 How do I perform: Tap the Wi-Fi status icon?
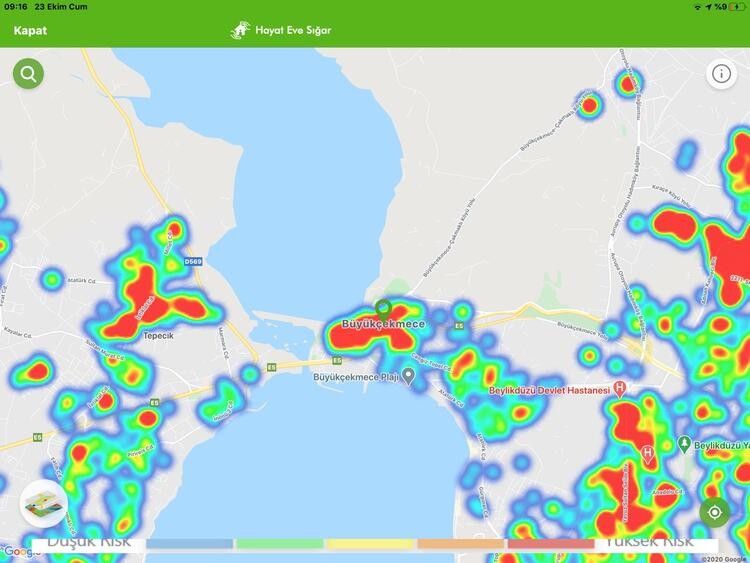click(697, 7)
